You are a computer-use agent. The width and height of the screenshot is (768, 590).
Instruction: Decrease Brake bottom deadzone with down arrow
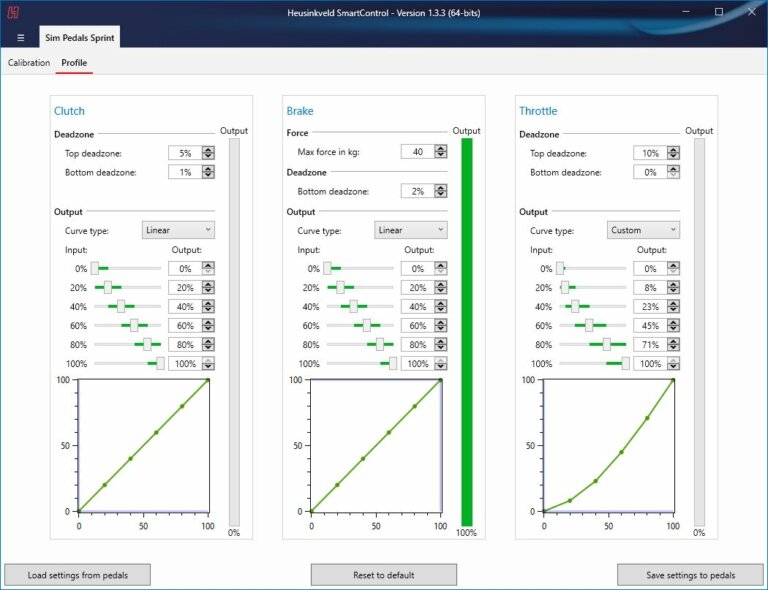(x=440, y=194)
